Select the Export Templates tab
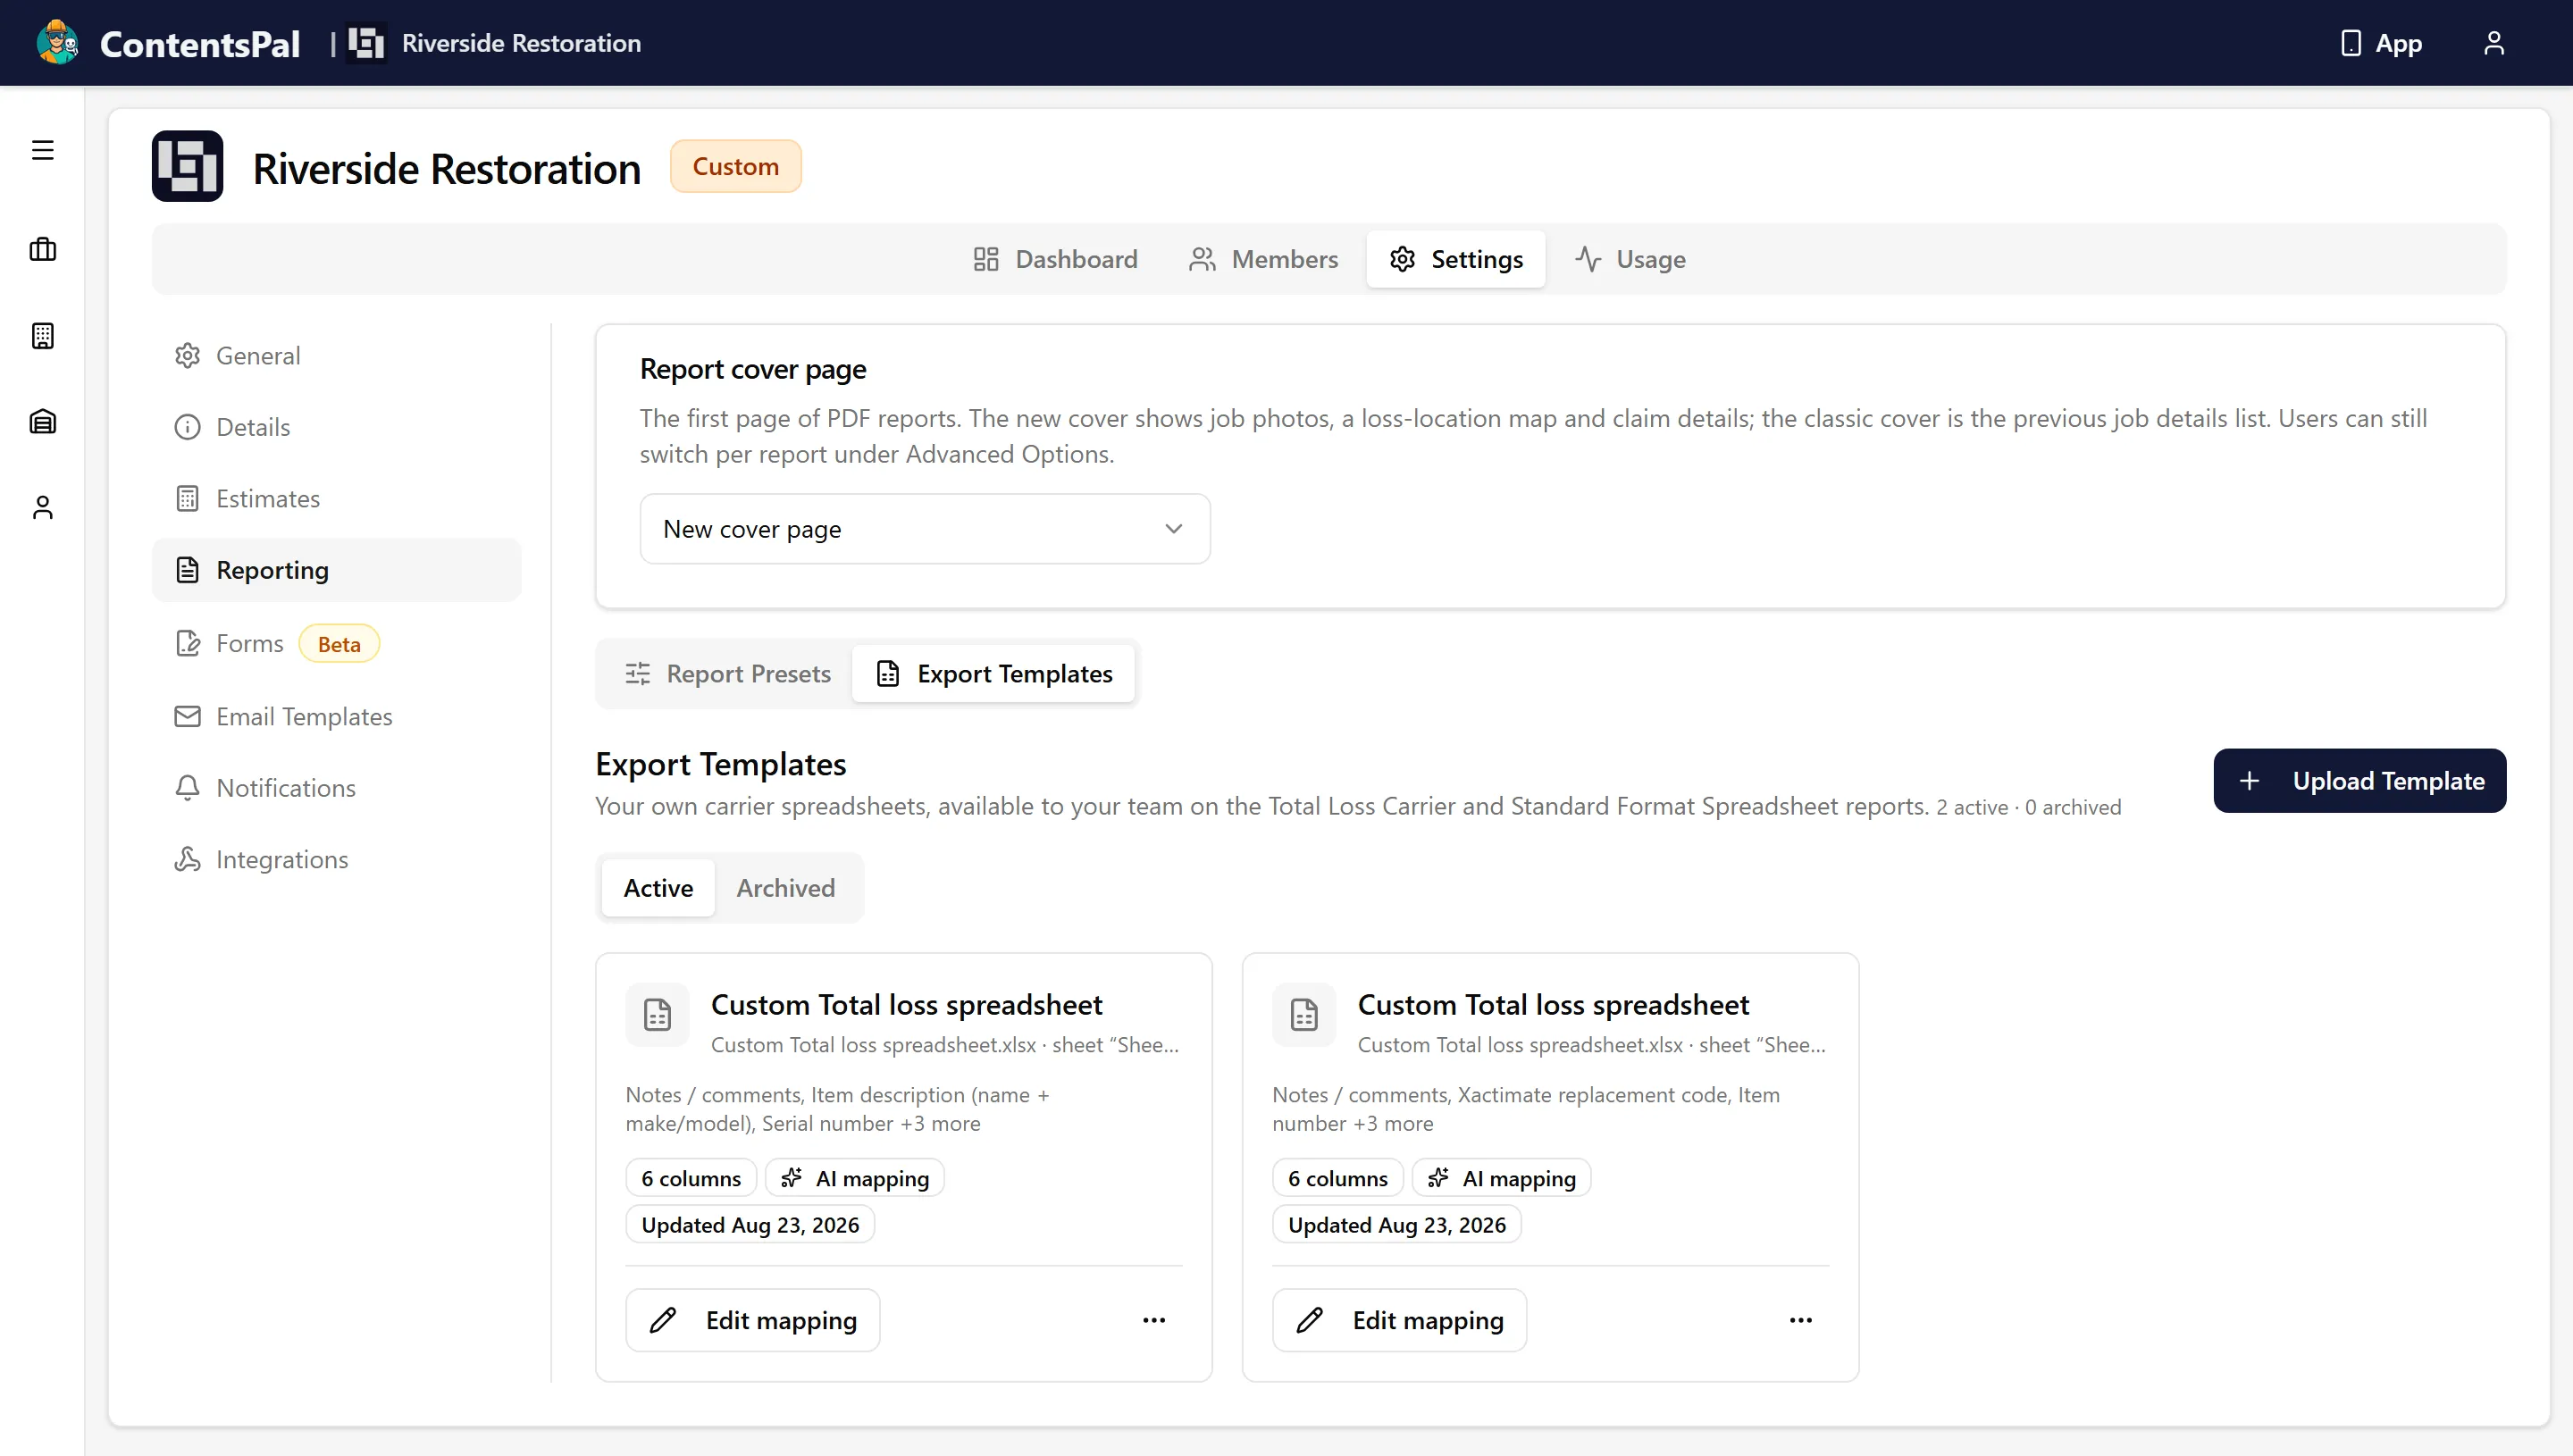The height and width of the screenshot is (1456, 2573). click(994, 674)
